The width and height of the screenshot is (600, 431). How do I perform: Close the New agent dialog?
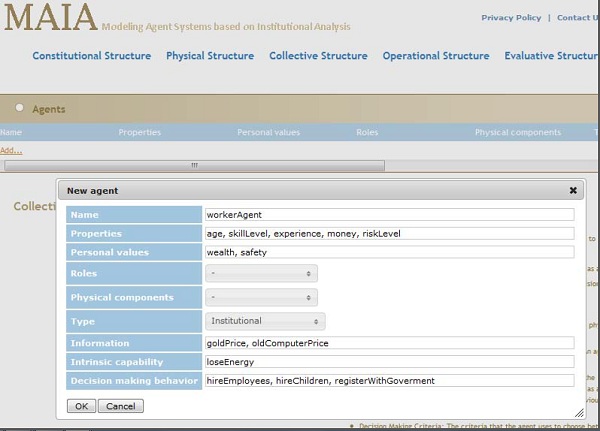(x=573, y=190)
